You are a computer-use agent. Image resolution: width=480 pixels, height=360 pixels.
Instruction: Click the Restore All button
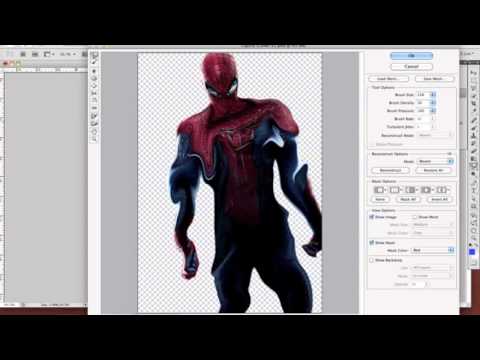coord(434,170)
